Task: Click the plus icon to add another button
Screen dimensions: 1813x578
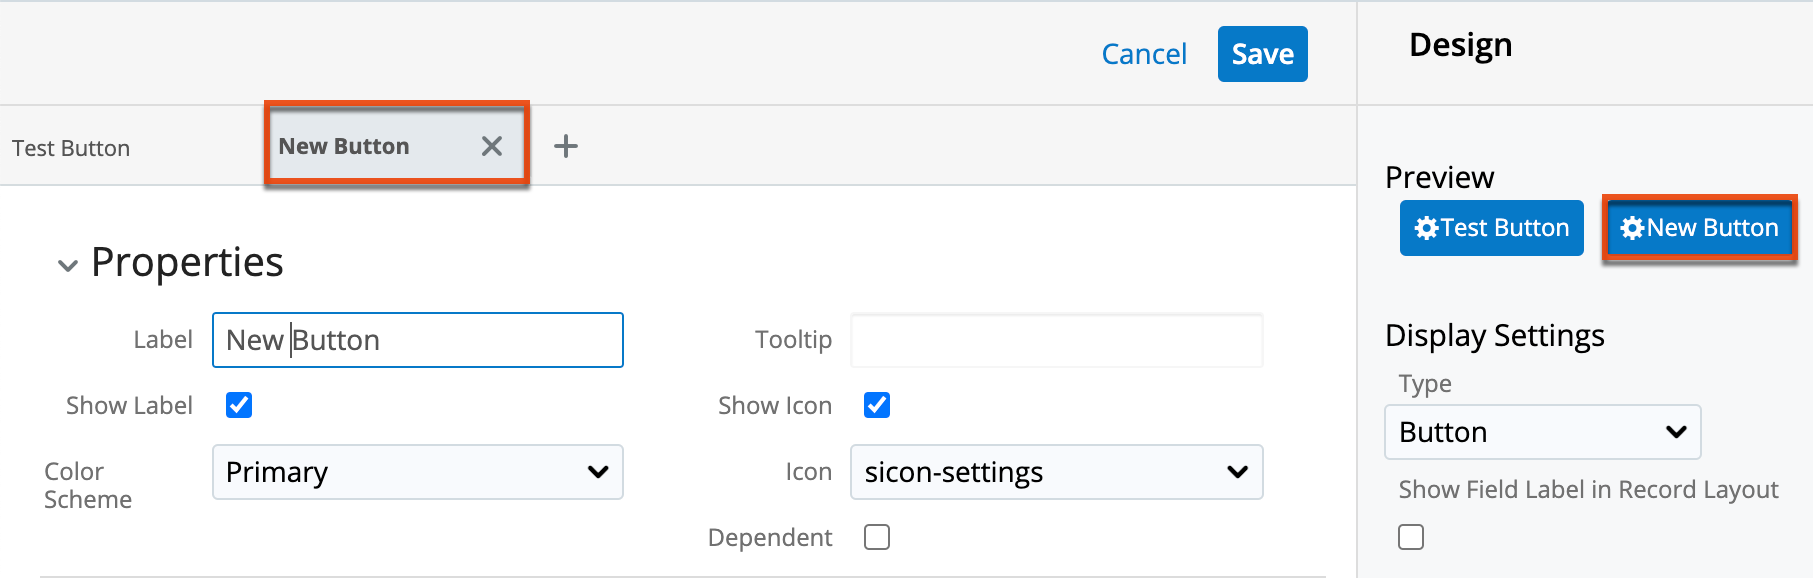Action: coord(565,146)
